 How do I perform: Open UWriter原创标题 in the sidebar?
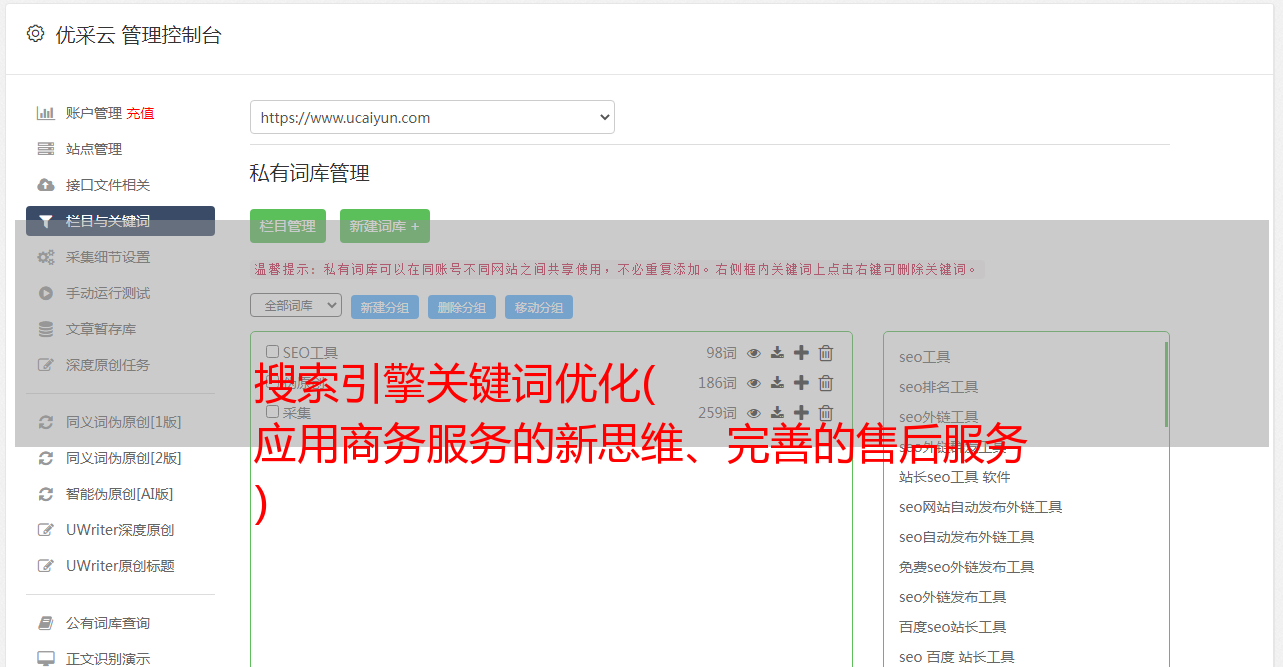point(120,566)
